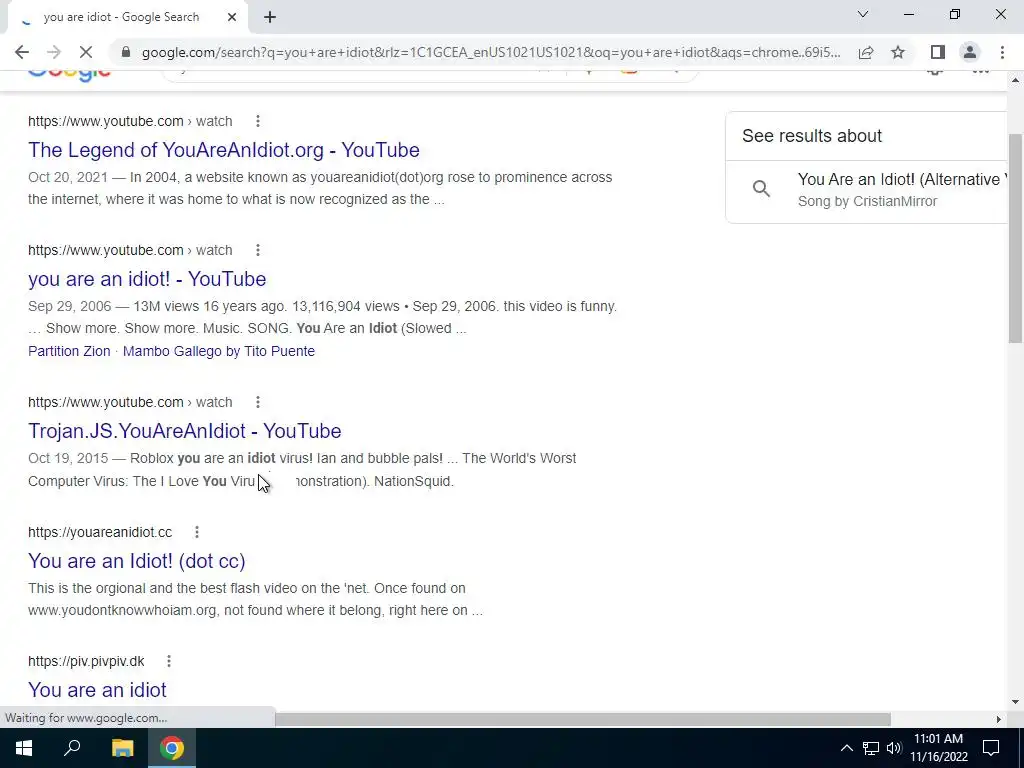1024x768 pixels.
Task: Open options for youareanidiot.cc result
Action: (x=197, y=532)
